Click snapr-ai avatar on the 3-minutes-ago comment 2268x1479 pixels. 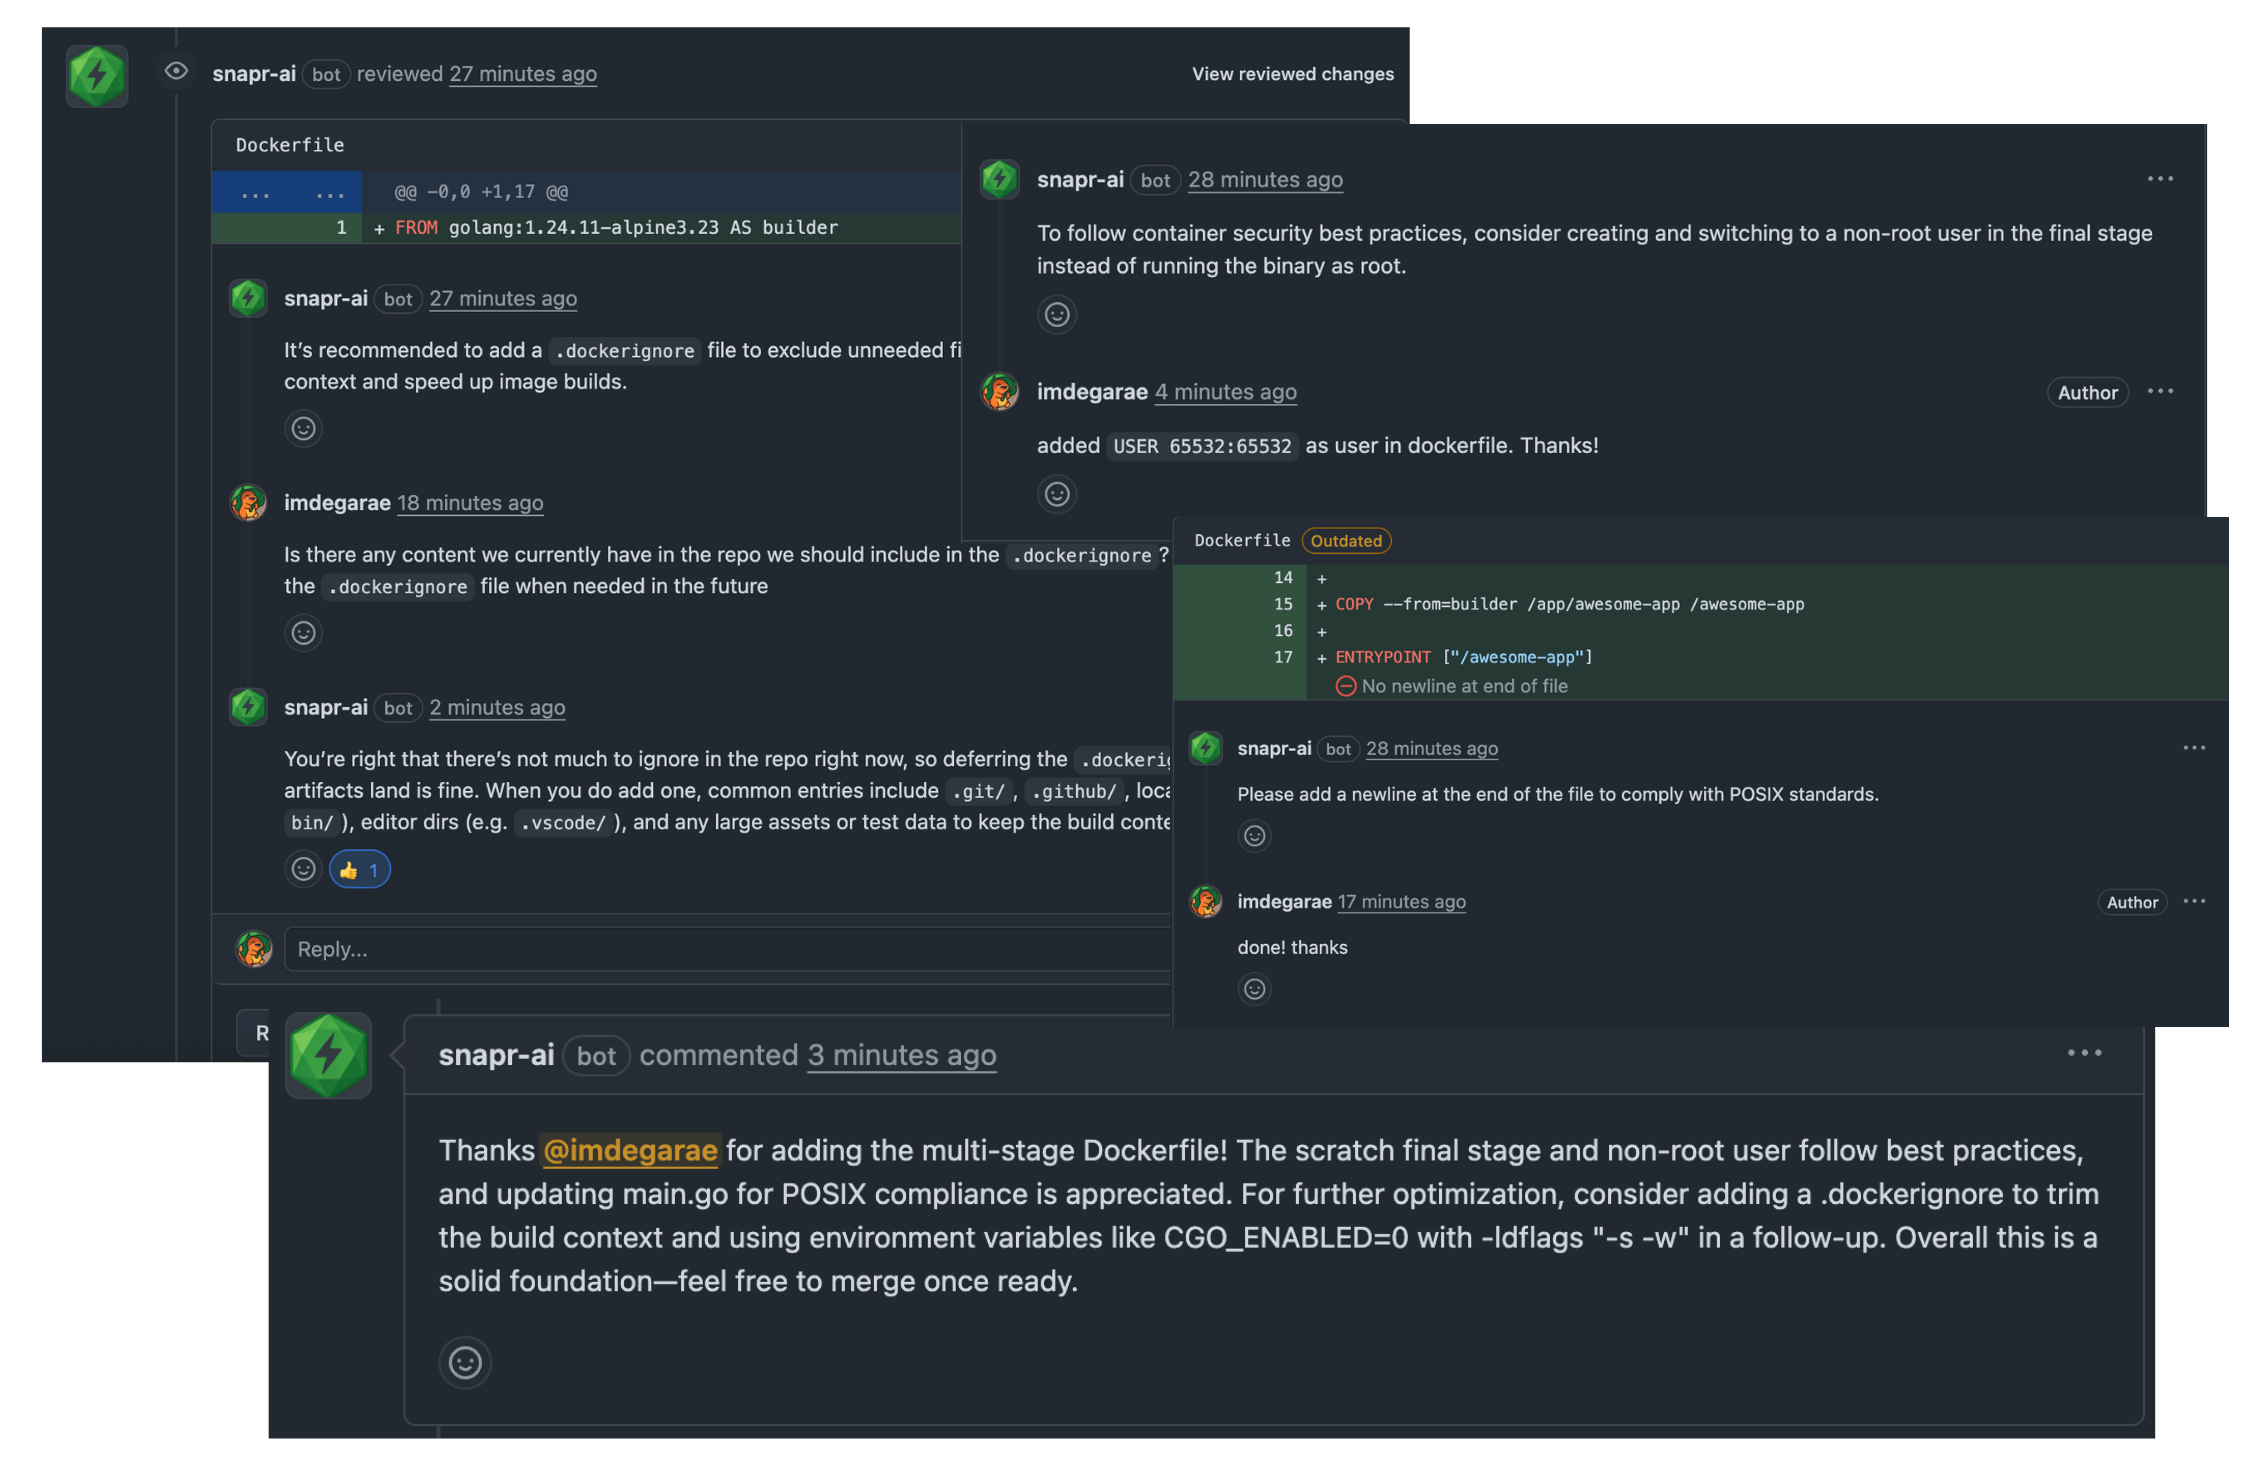(328, 1055)
